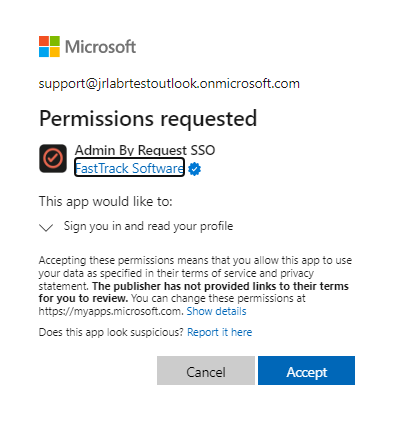Decline permissions with the Cancel button

click(x=206, y=370)
